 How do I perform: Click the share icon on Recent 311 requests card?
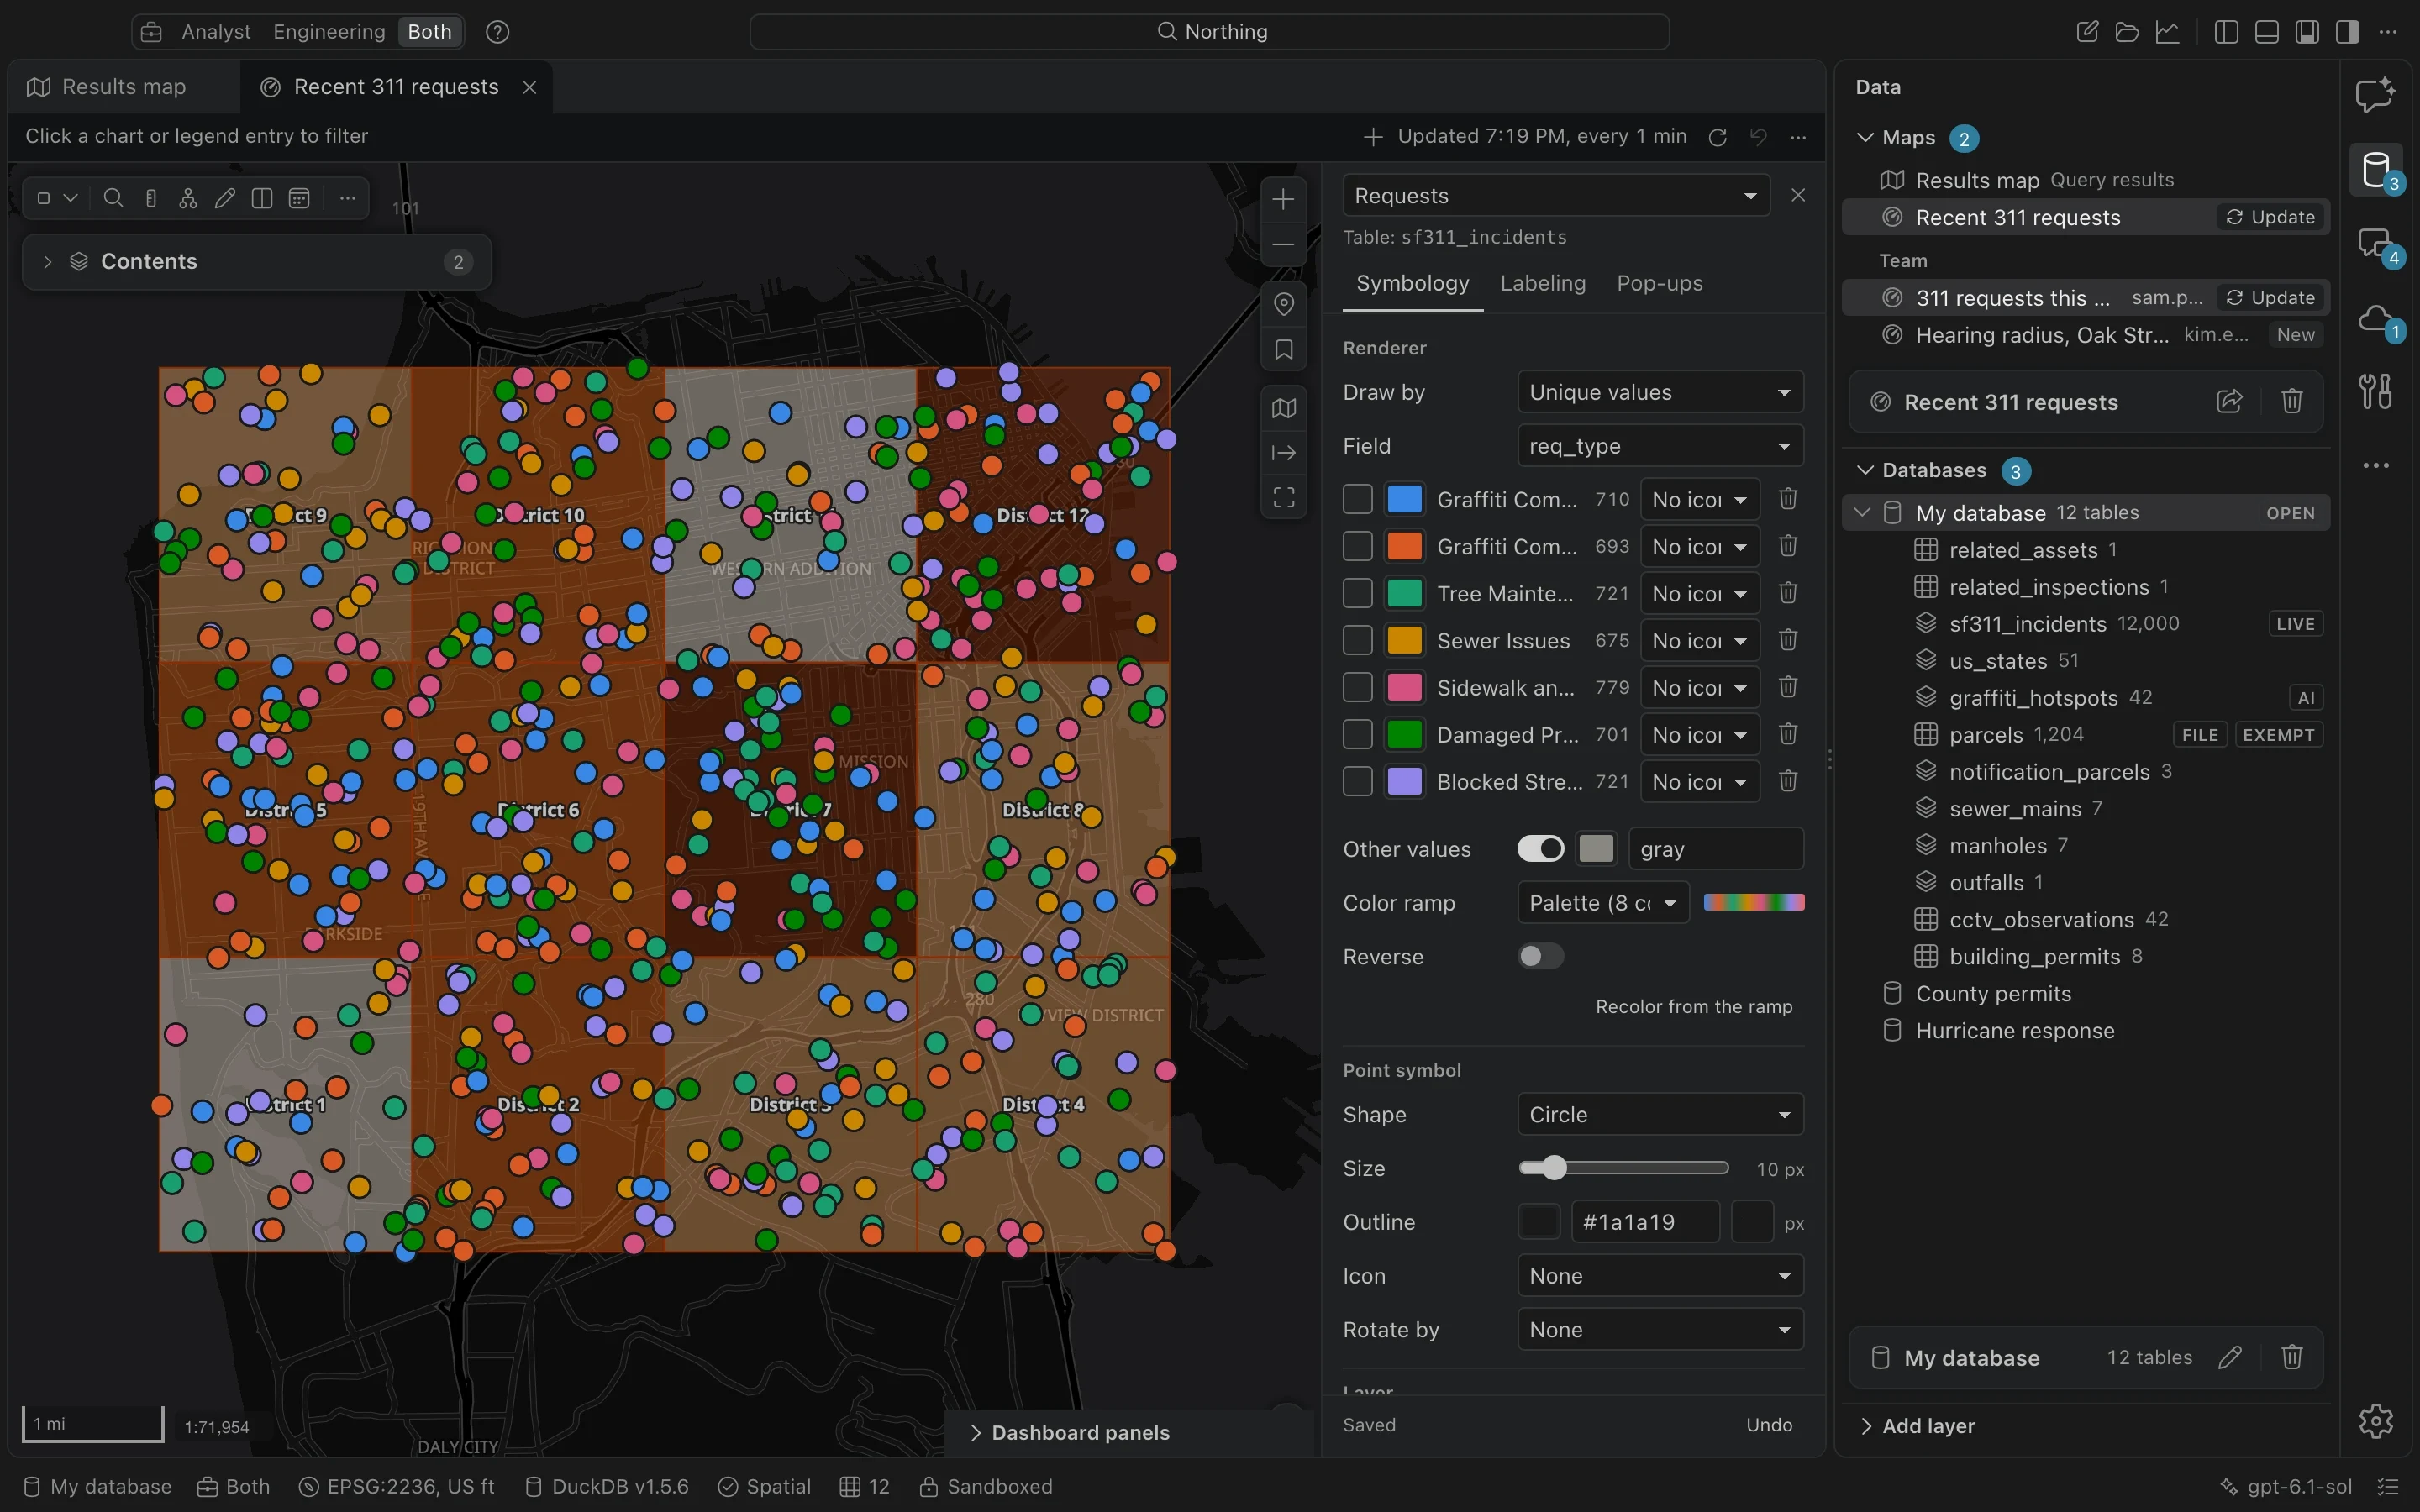pos(2230,402)
